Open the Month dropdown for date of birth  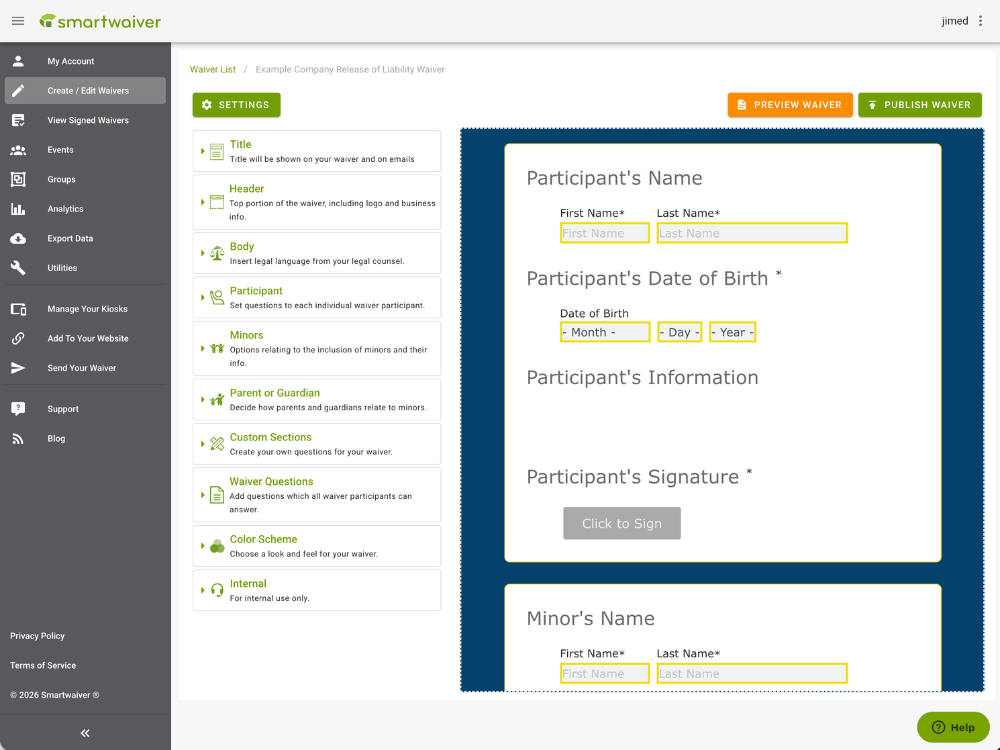tap(604, 331)
